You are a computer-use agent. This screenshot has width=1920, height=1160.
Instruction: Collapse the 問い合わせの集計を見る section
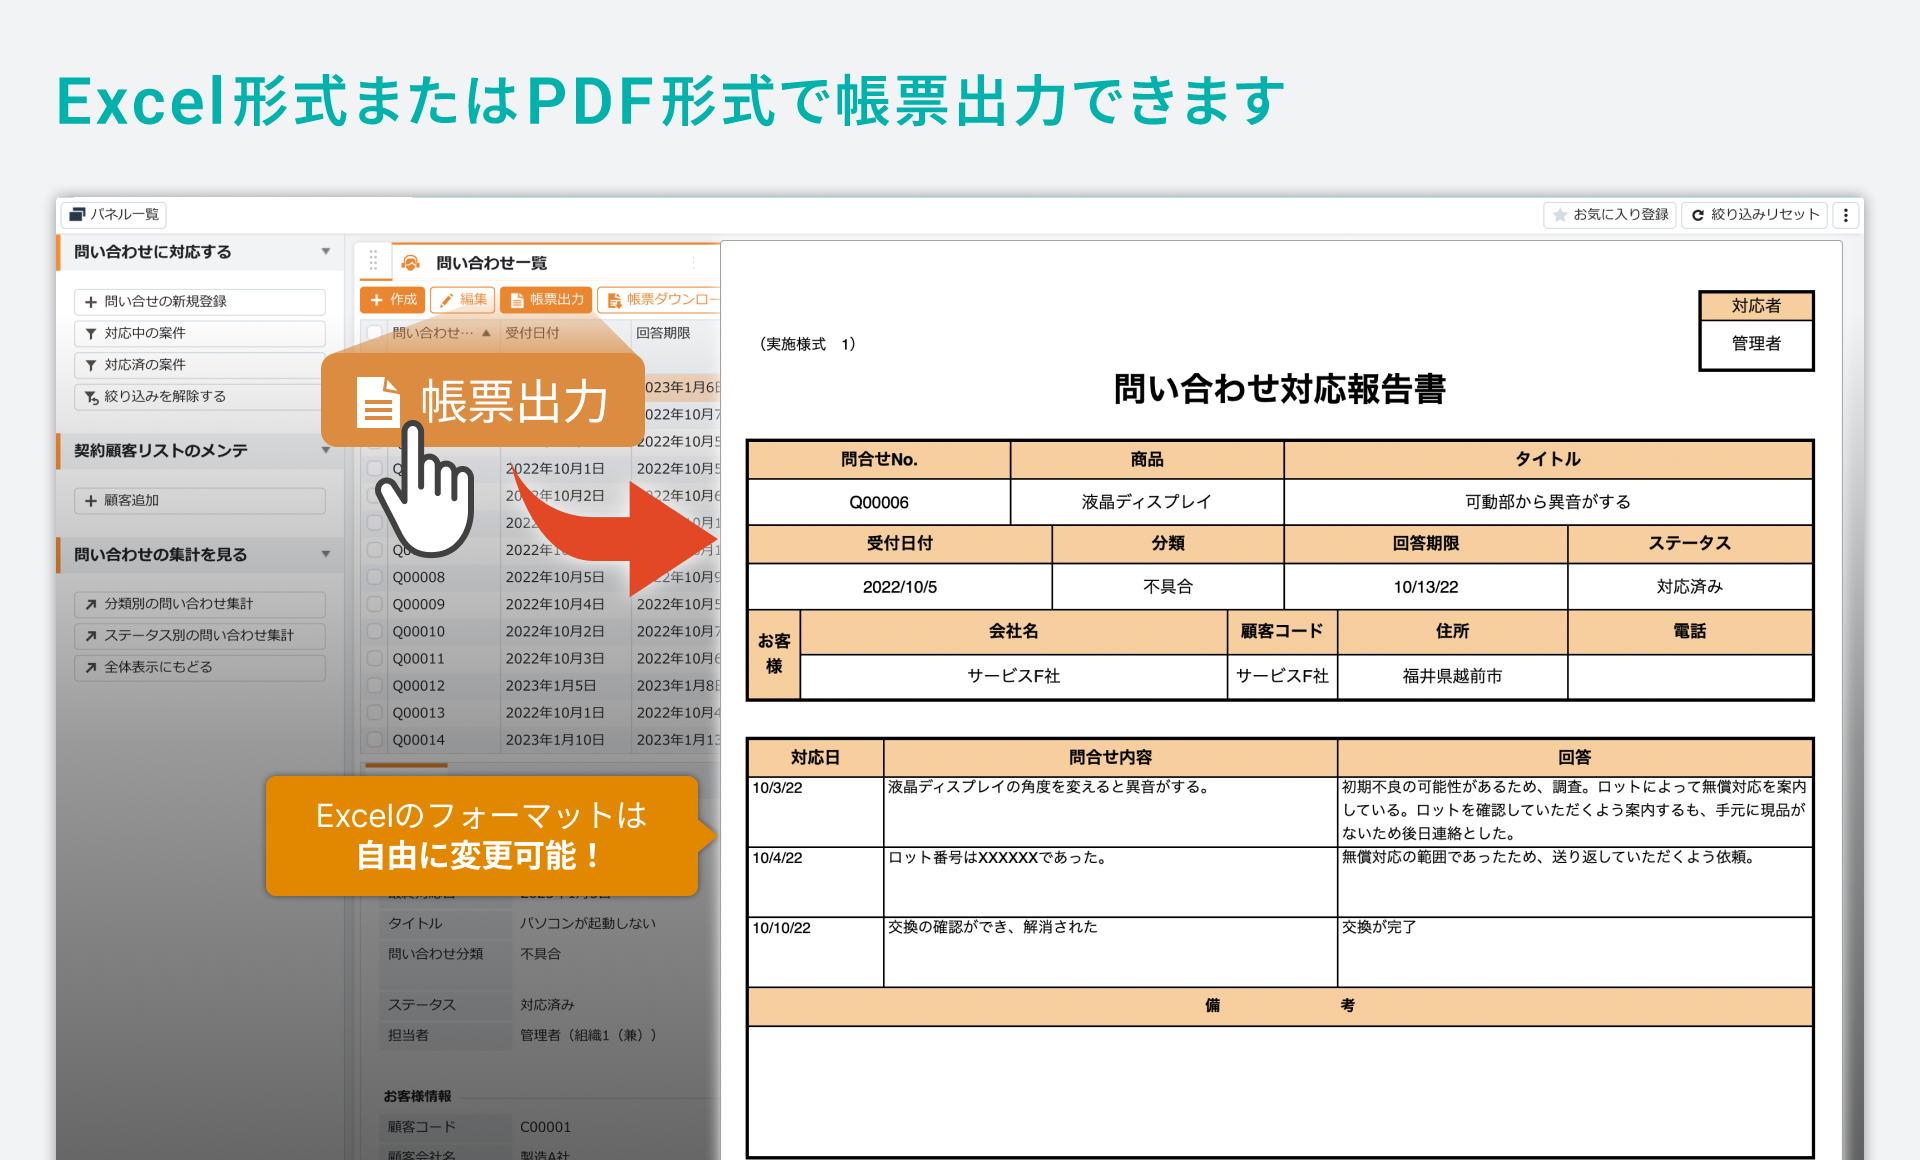point(325,554)
